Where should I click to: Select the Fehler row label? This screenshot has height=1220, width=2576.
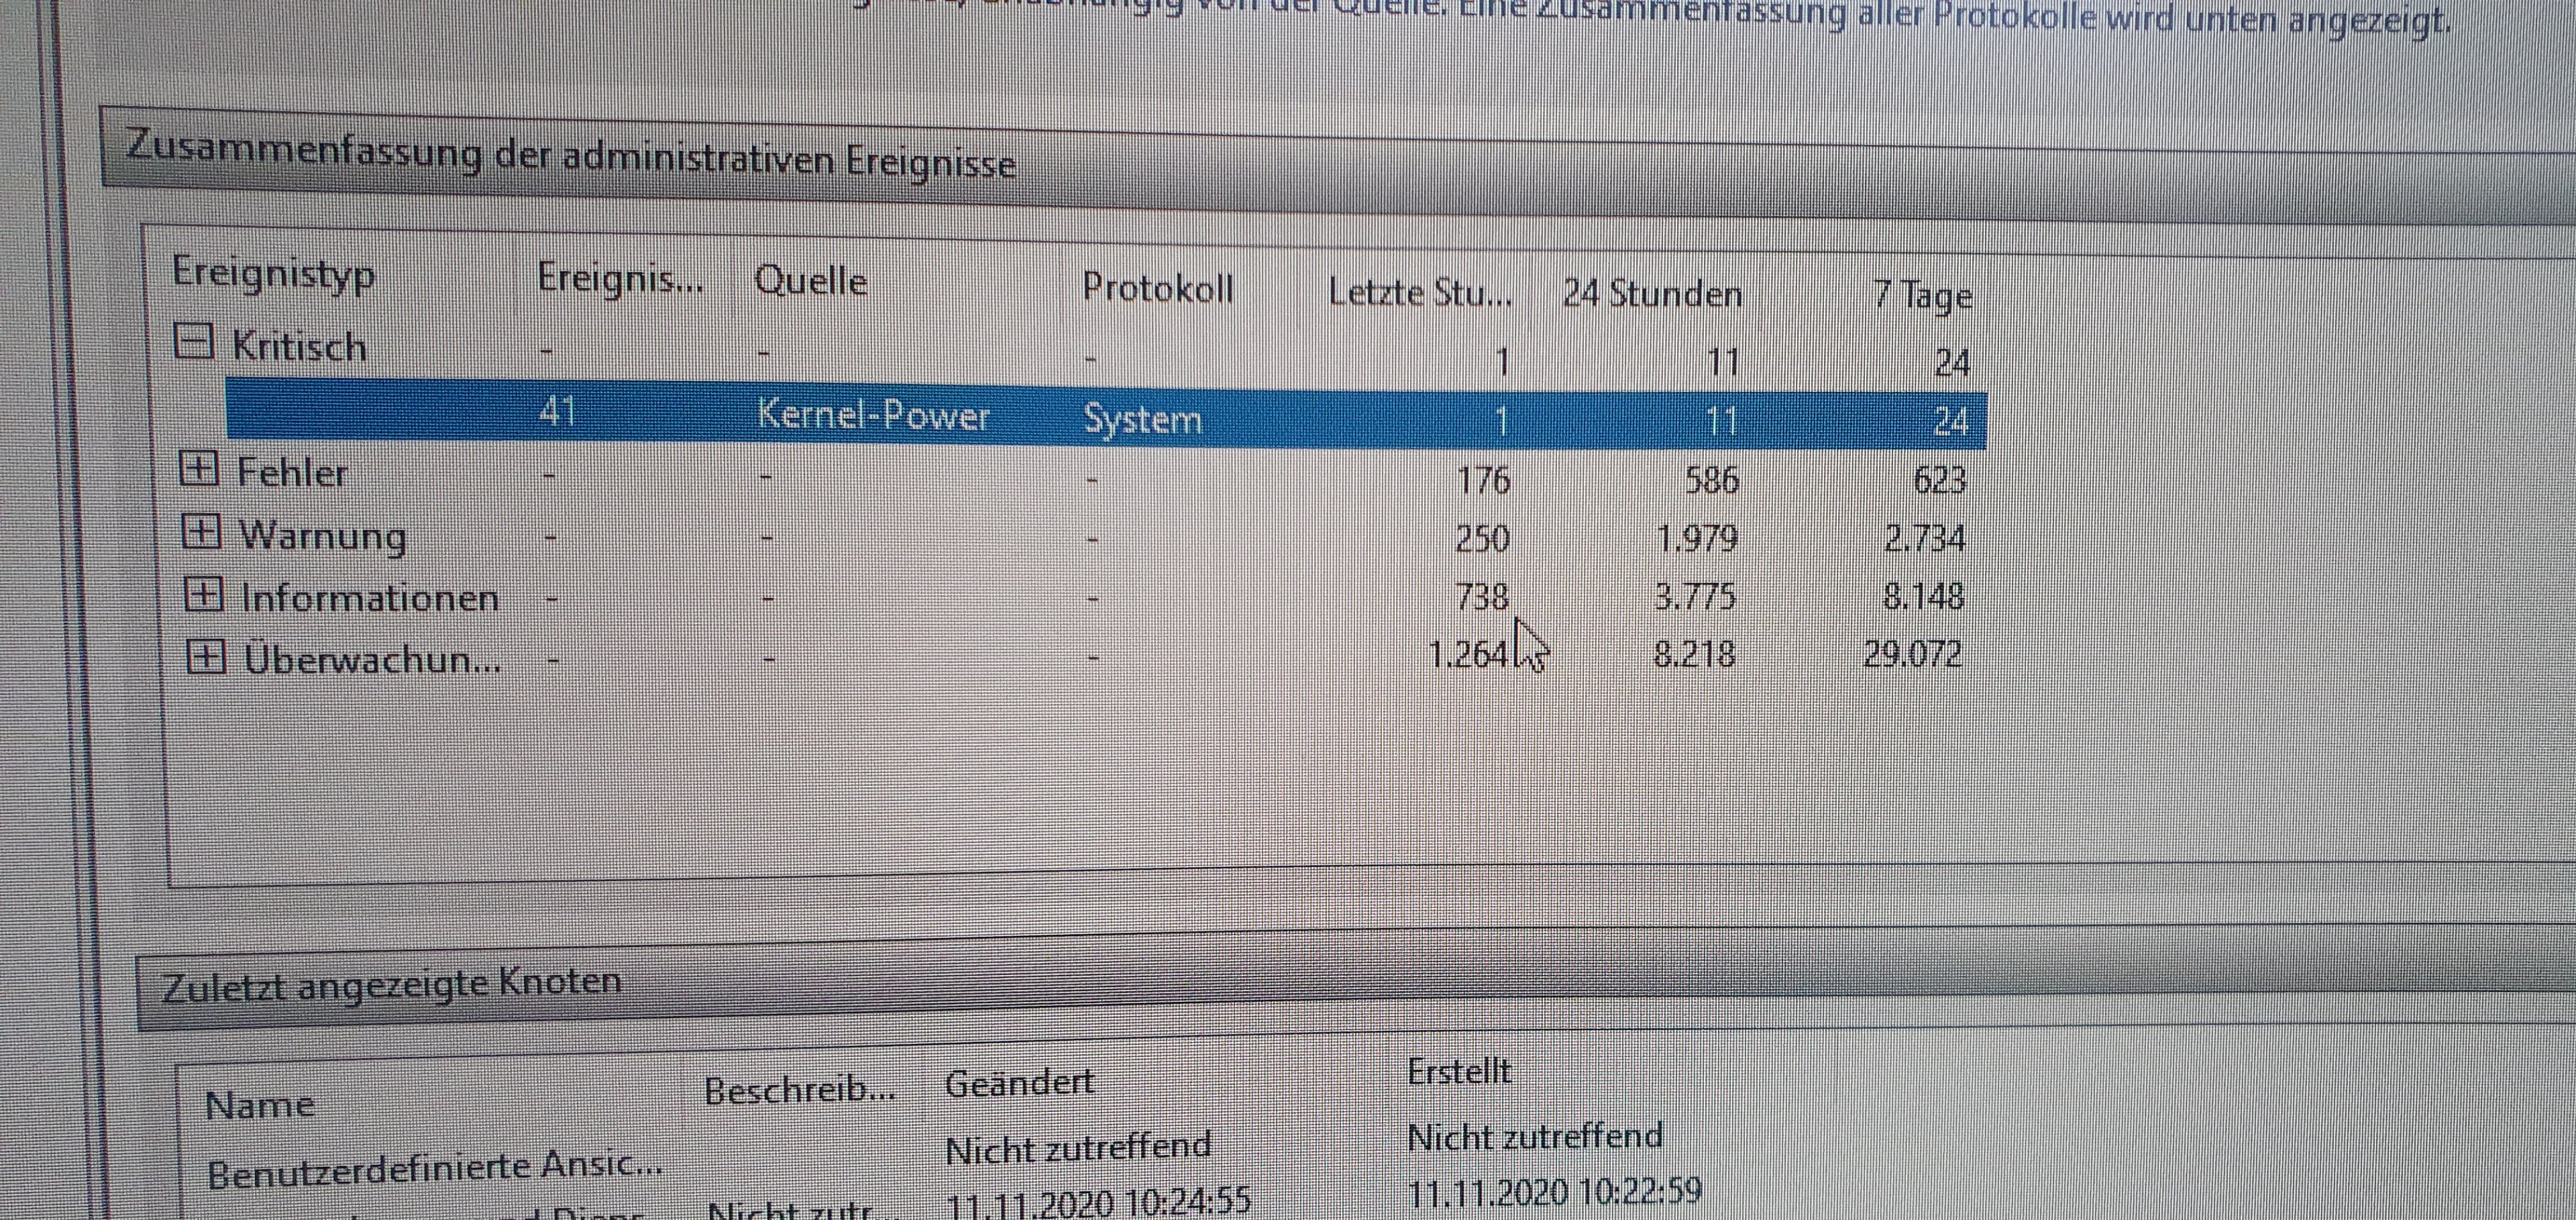292,472
